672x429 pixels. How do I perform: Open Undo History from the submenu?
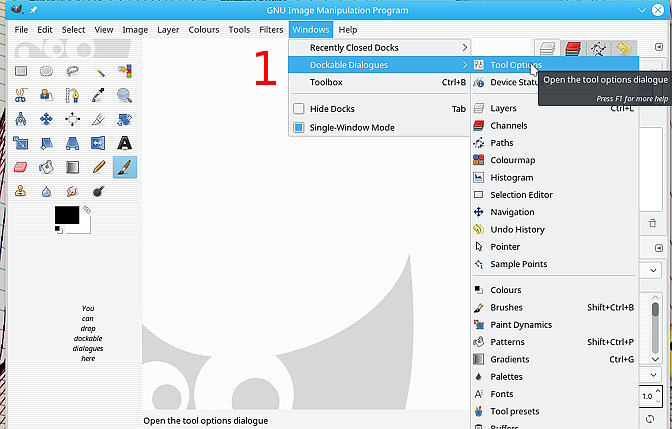(x=554, y=229)
